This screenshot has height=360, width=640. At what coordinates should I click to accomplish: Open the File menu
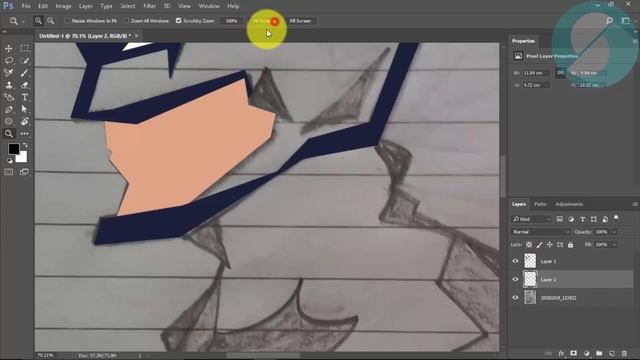pos(26,6)
